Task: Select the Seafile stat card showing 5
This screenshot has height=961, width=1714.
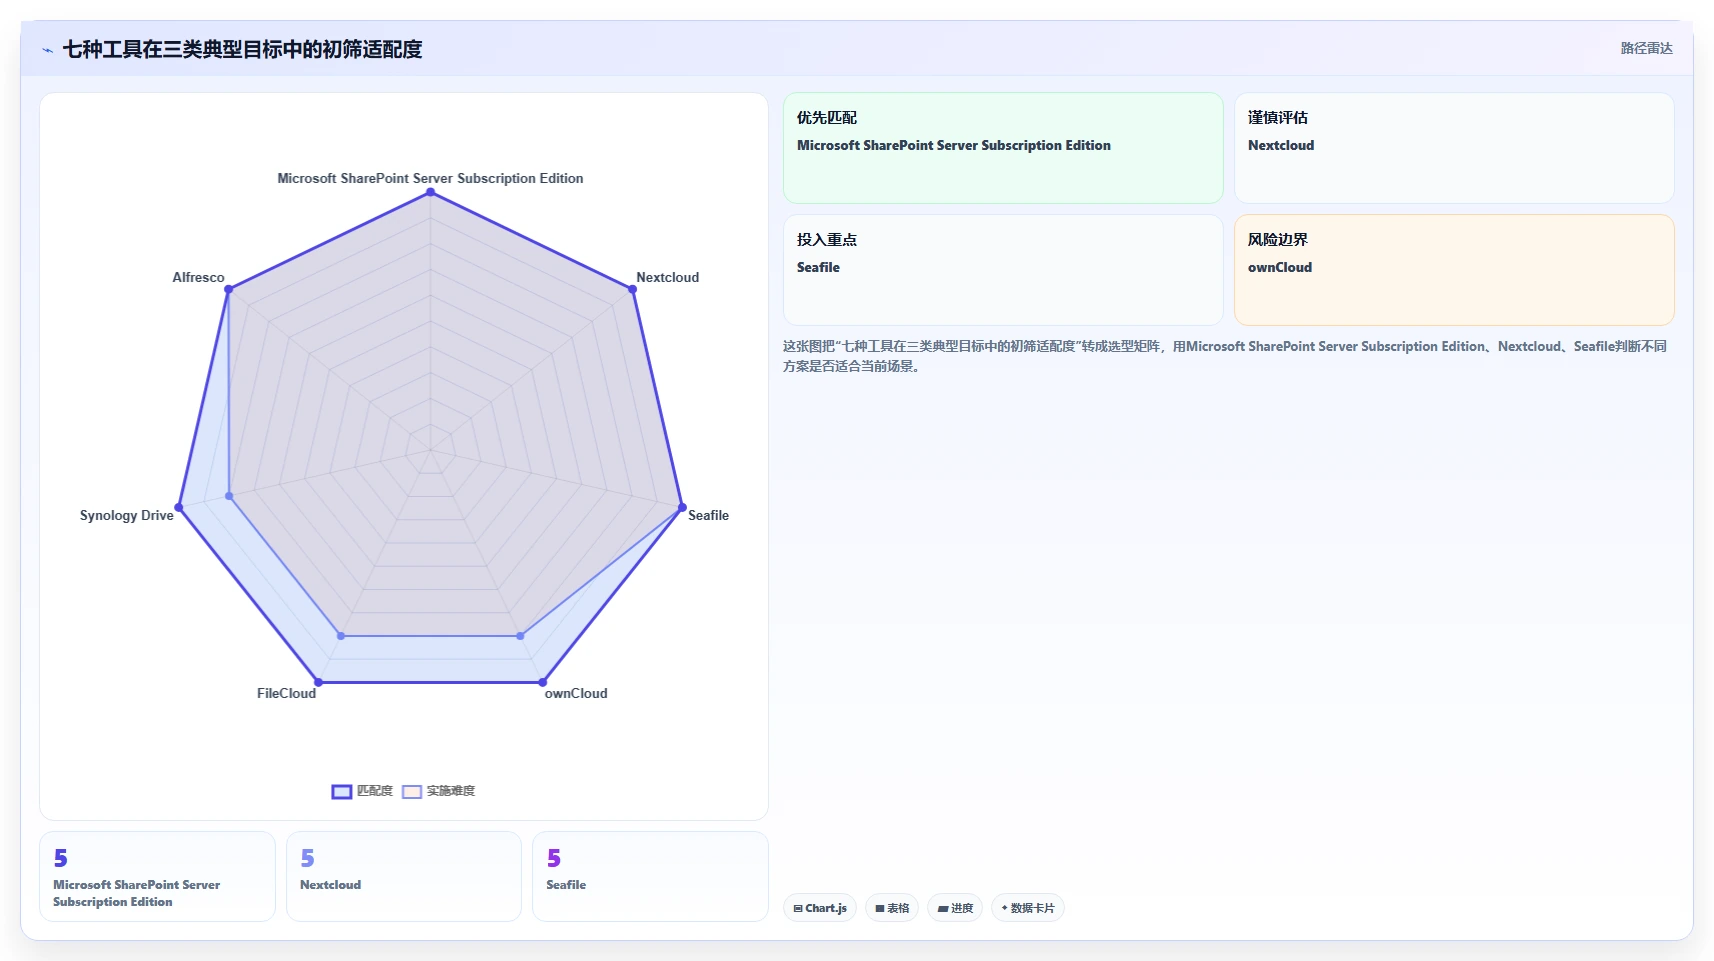Action: tap(650, 876)
